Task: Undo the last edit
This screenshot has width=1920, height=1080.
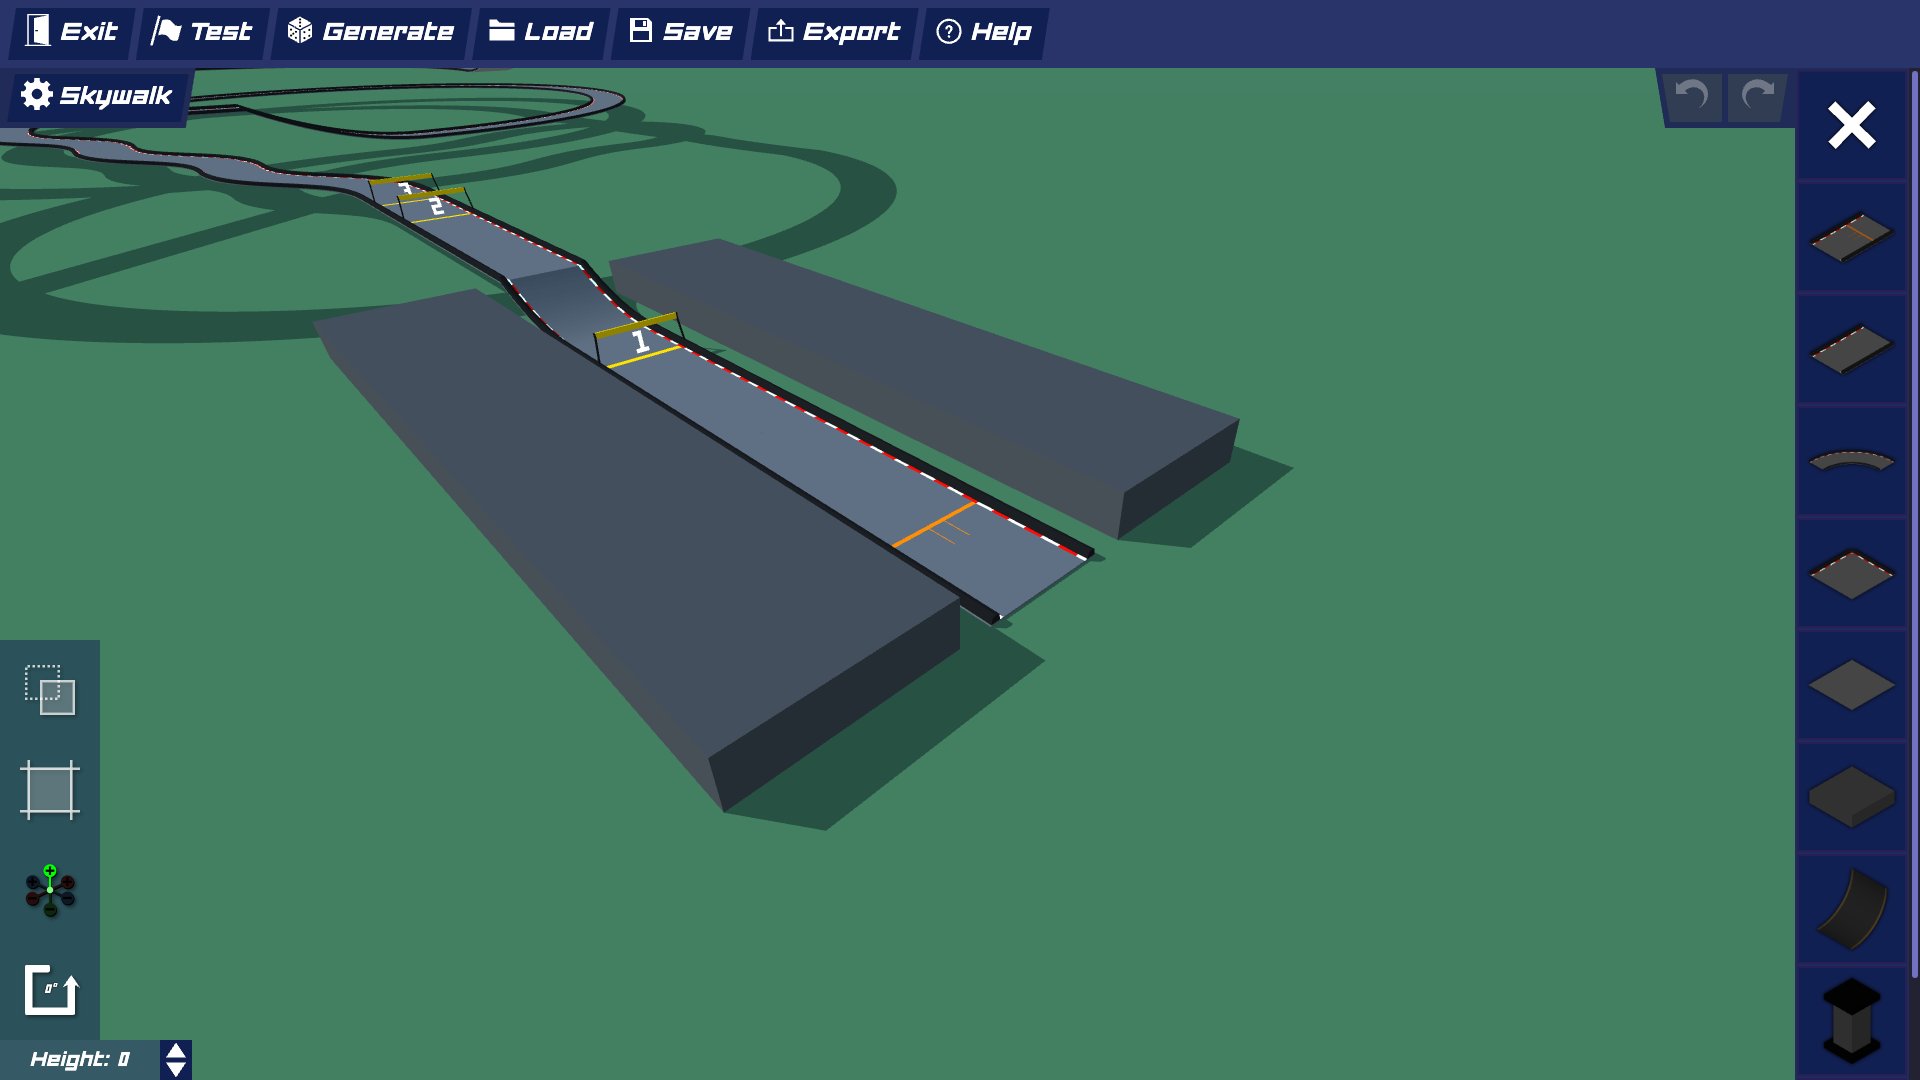Action: 1690,96
